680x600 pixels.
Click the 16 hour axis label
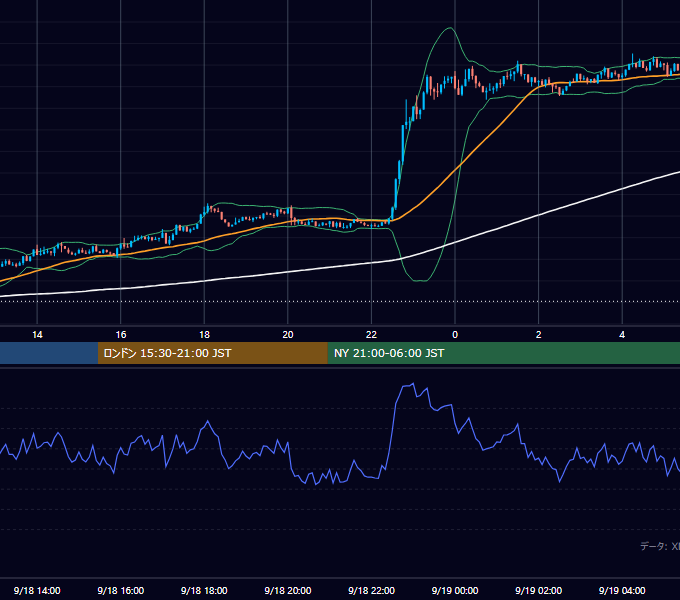(121, 335)
